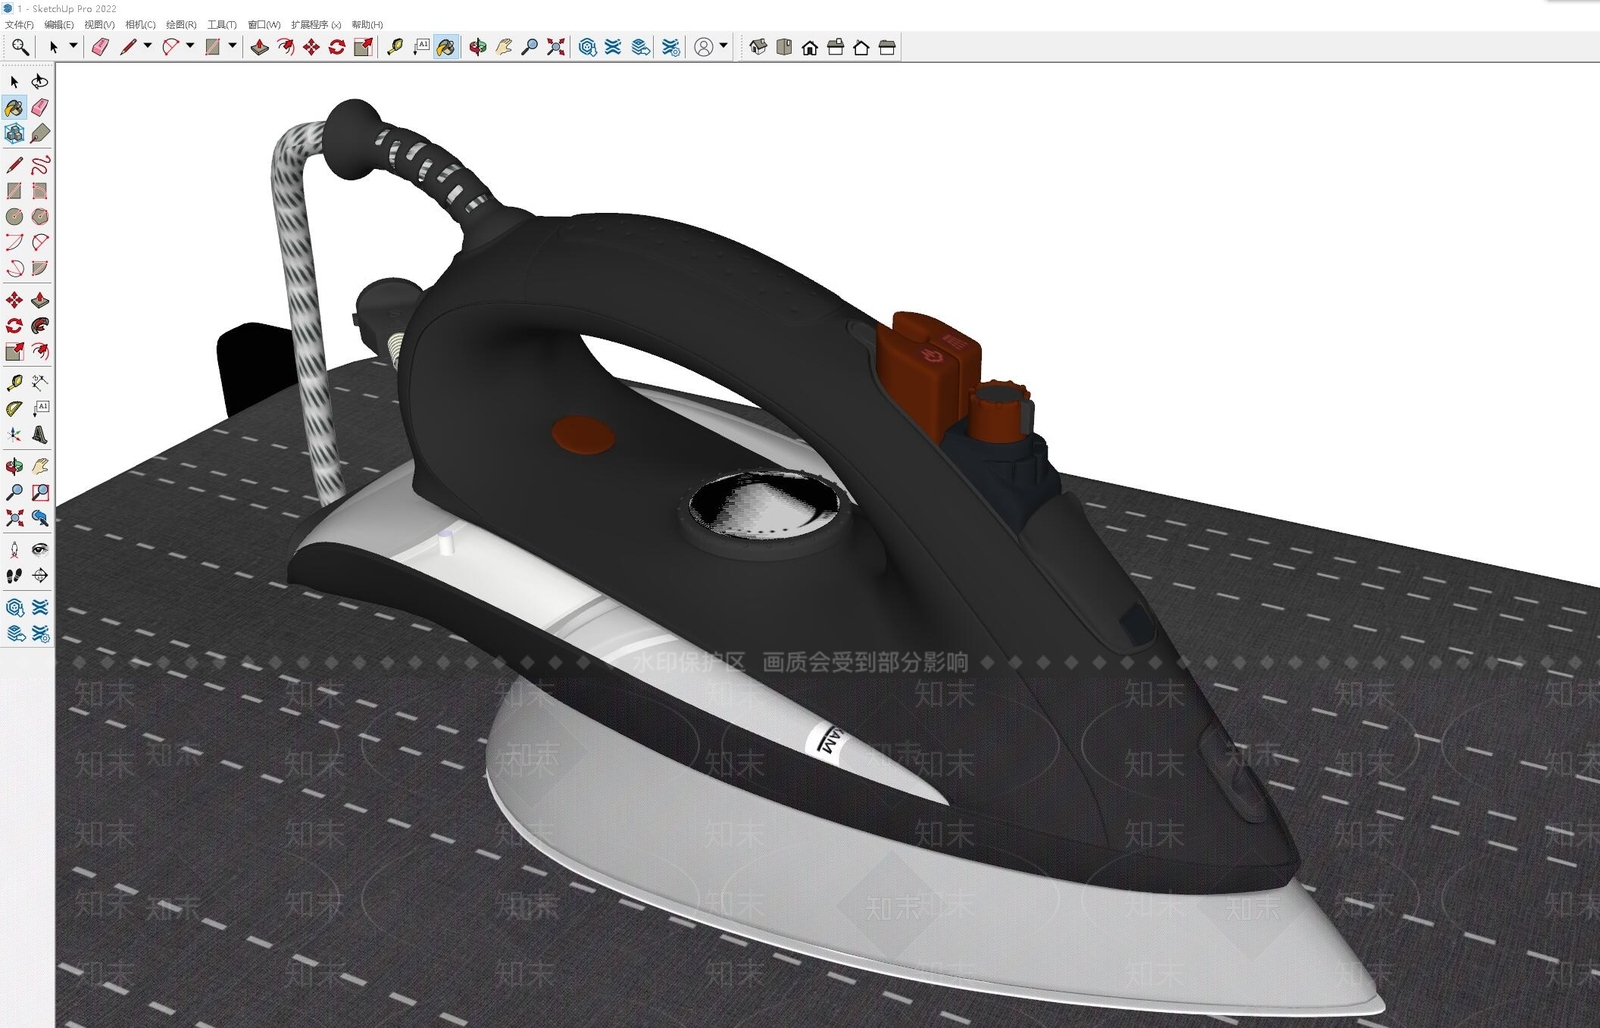
Task: Select the Polygon tool
Action: [x=40, y=217]
